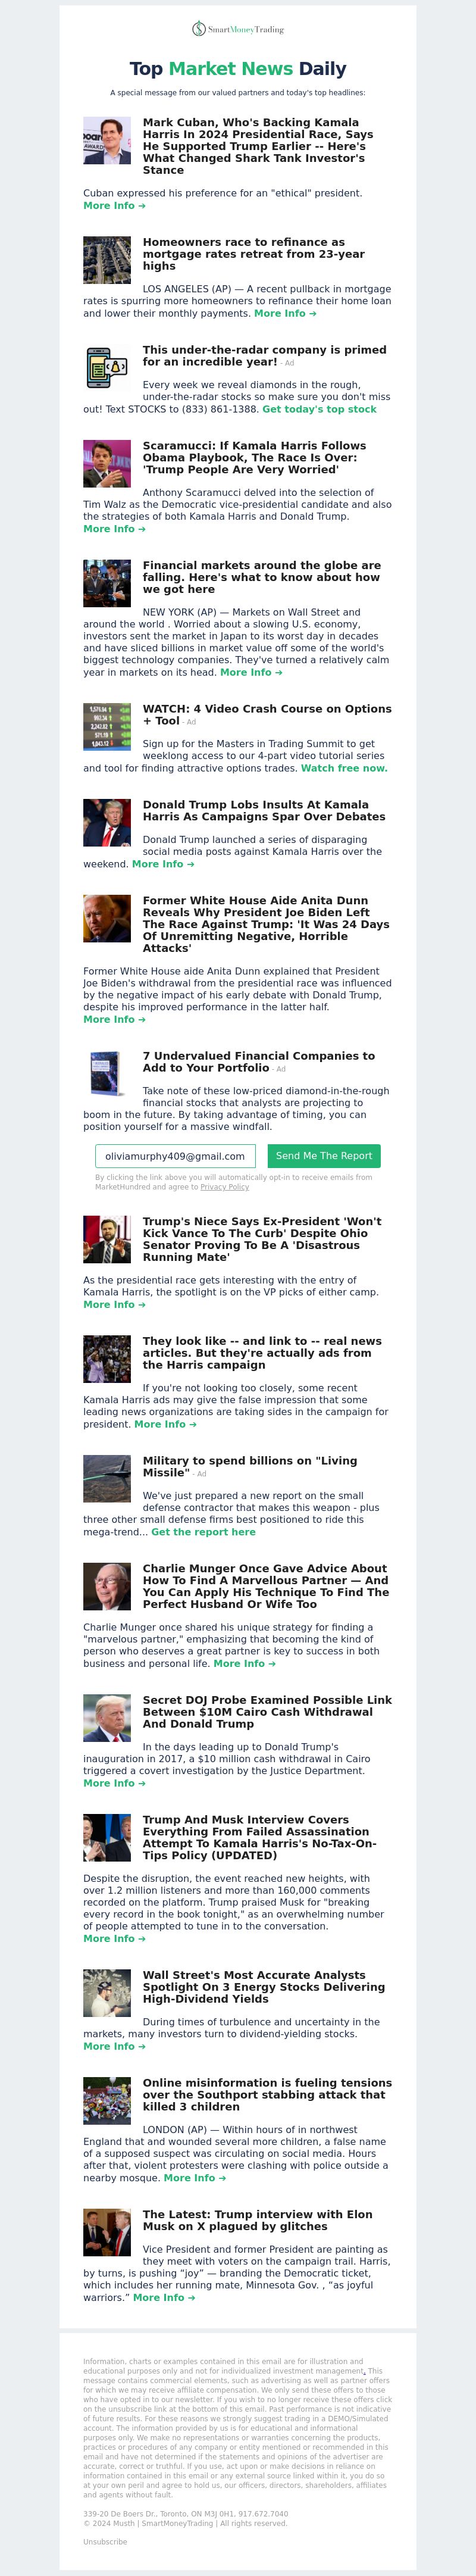The width and height of the screenshot is (476, 2576).
Task: Open the Mark Cuban article thumbnail
Action: (x=107, y=140)
